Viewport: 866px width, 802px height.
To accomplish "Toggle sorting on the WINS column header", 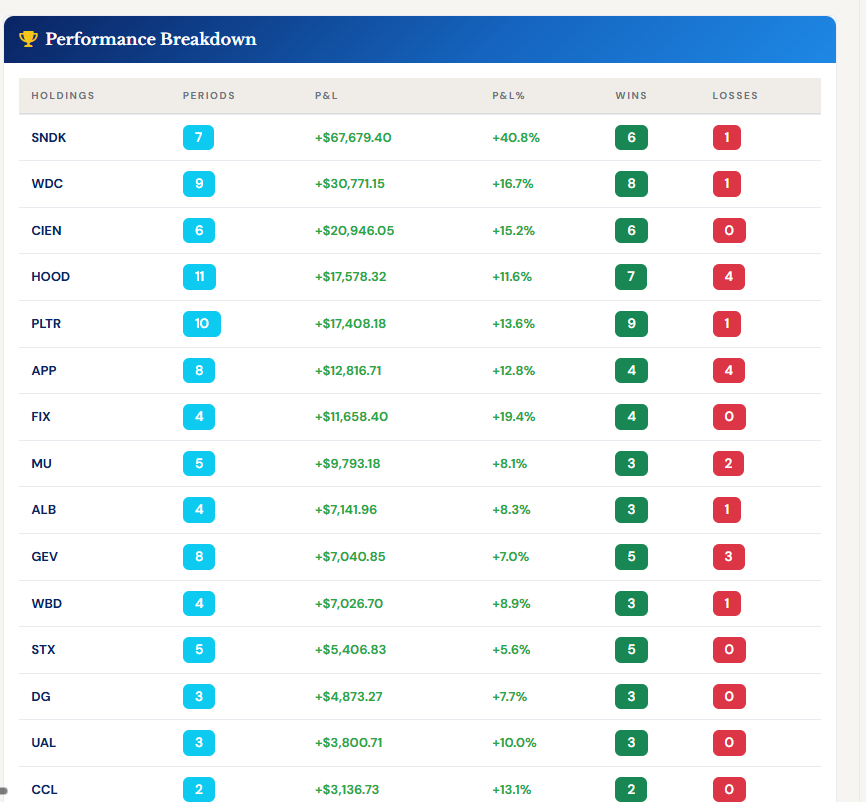I will click(631, 96).
